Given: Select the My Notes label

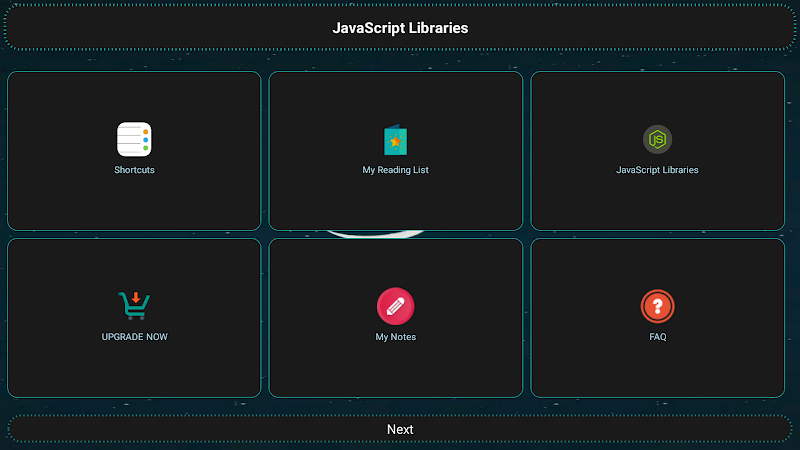Looking at the screenshot, I should tap(395, 337).
